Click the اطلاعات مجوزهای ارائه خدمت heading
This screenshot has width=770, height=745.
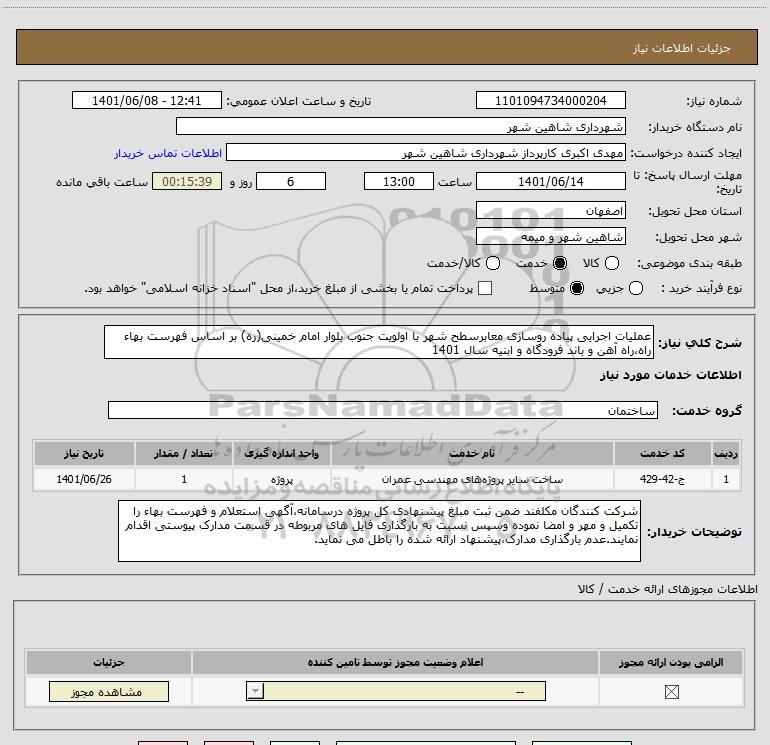pyautogui.click(x=668, y=589)
